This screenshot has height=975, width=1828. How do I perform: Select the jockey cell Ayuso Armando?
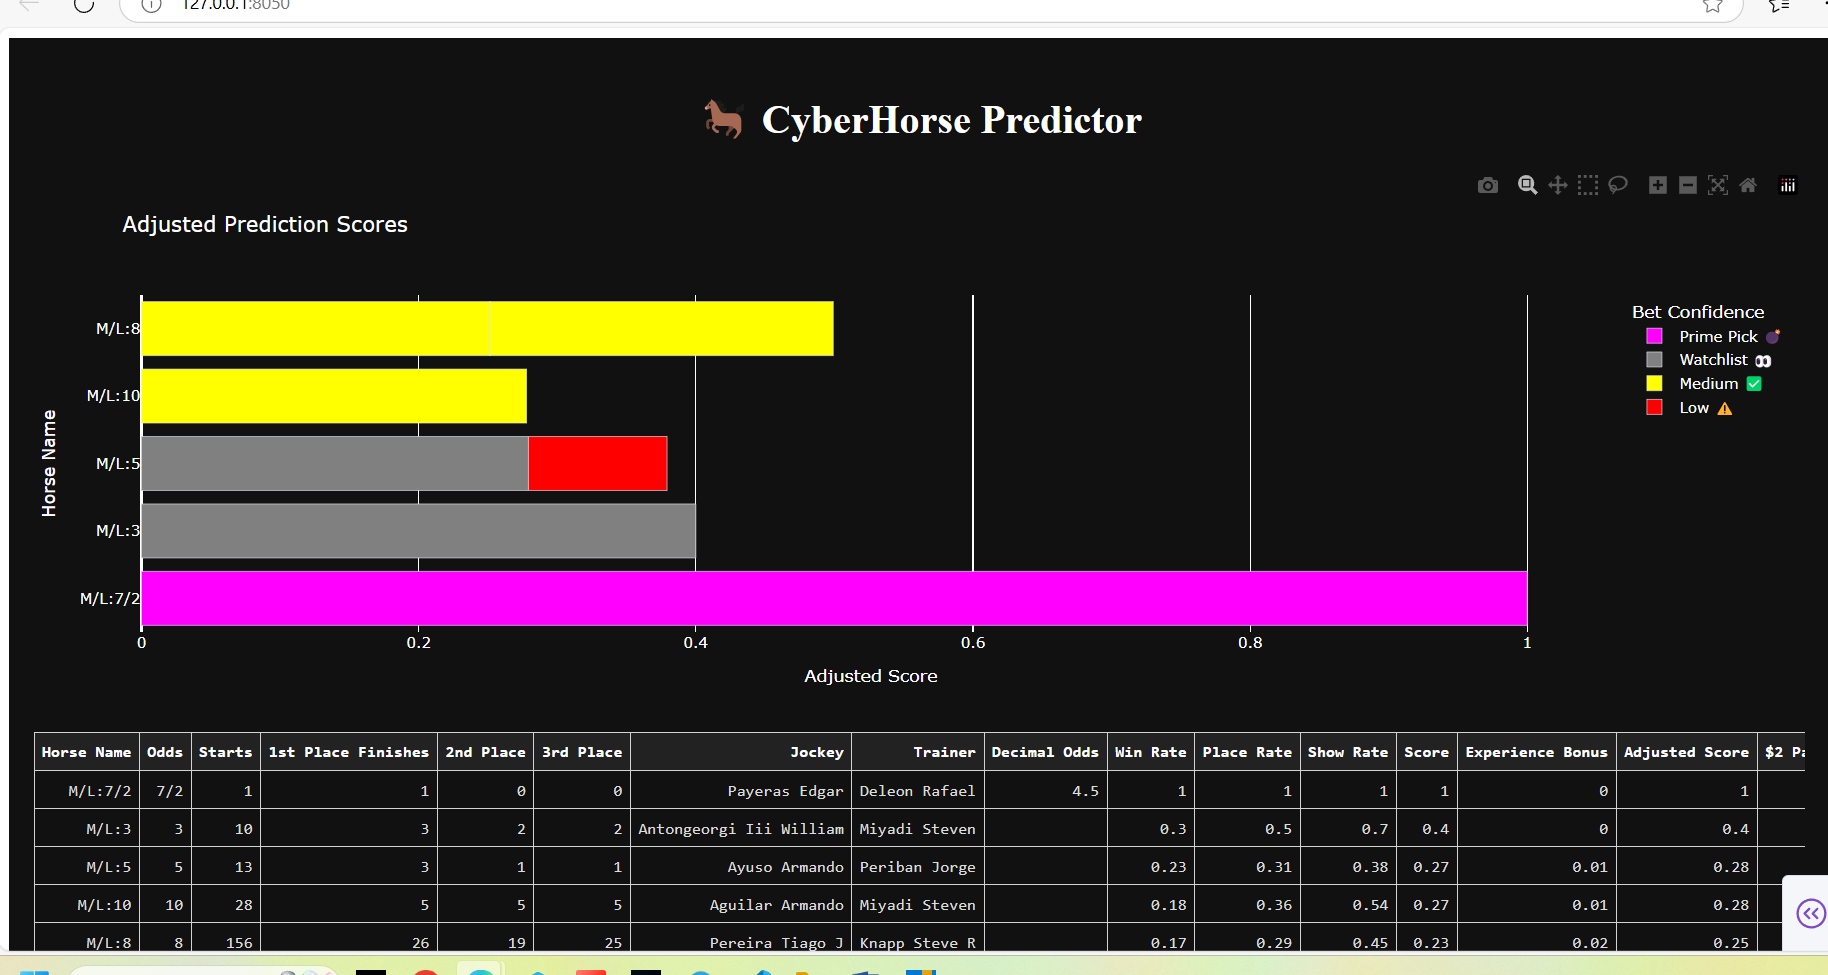(741, 867)
